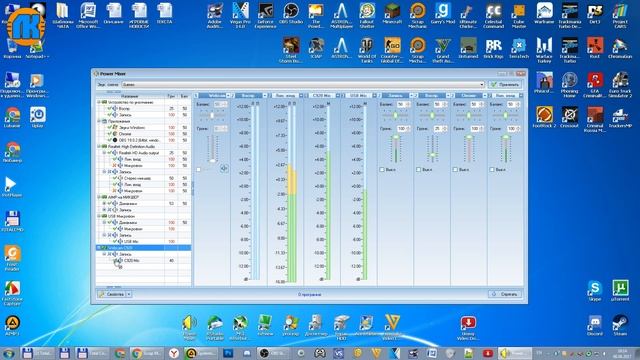Viewport: 640px width, 360px height.
Task: Open the Webcam channel header dropdown
Action: point(228,96)
